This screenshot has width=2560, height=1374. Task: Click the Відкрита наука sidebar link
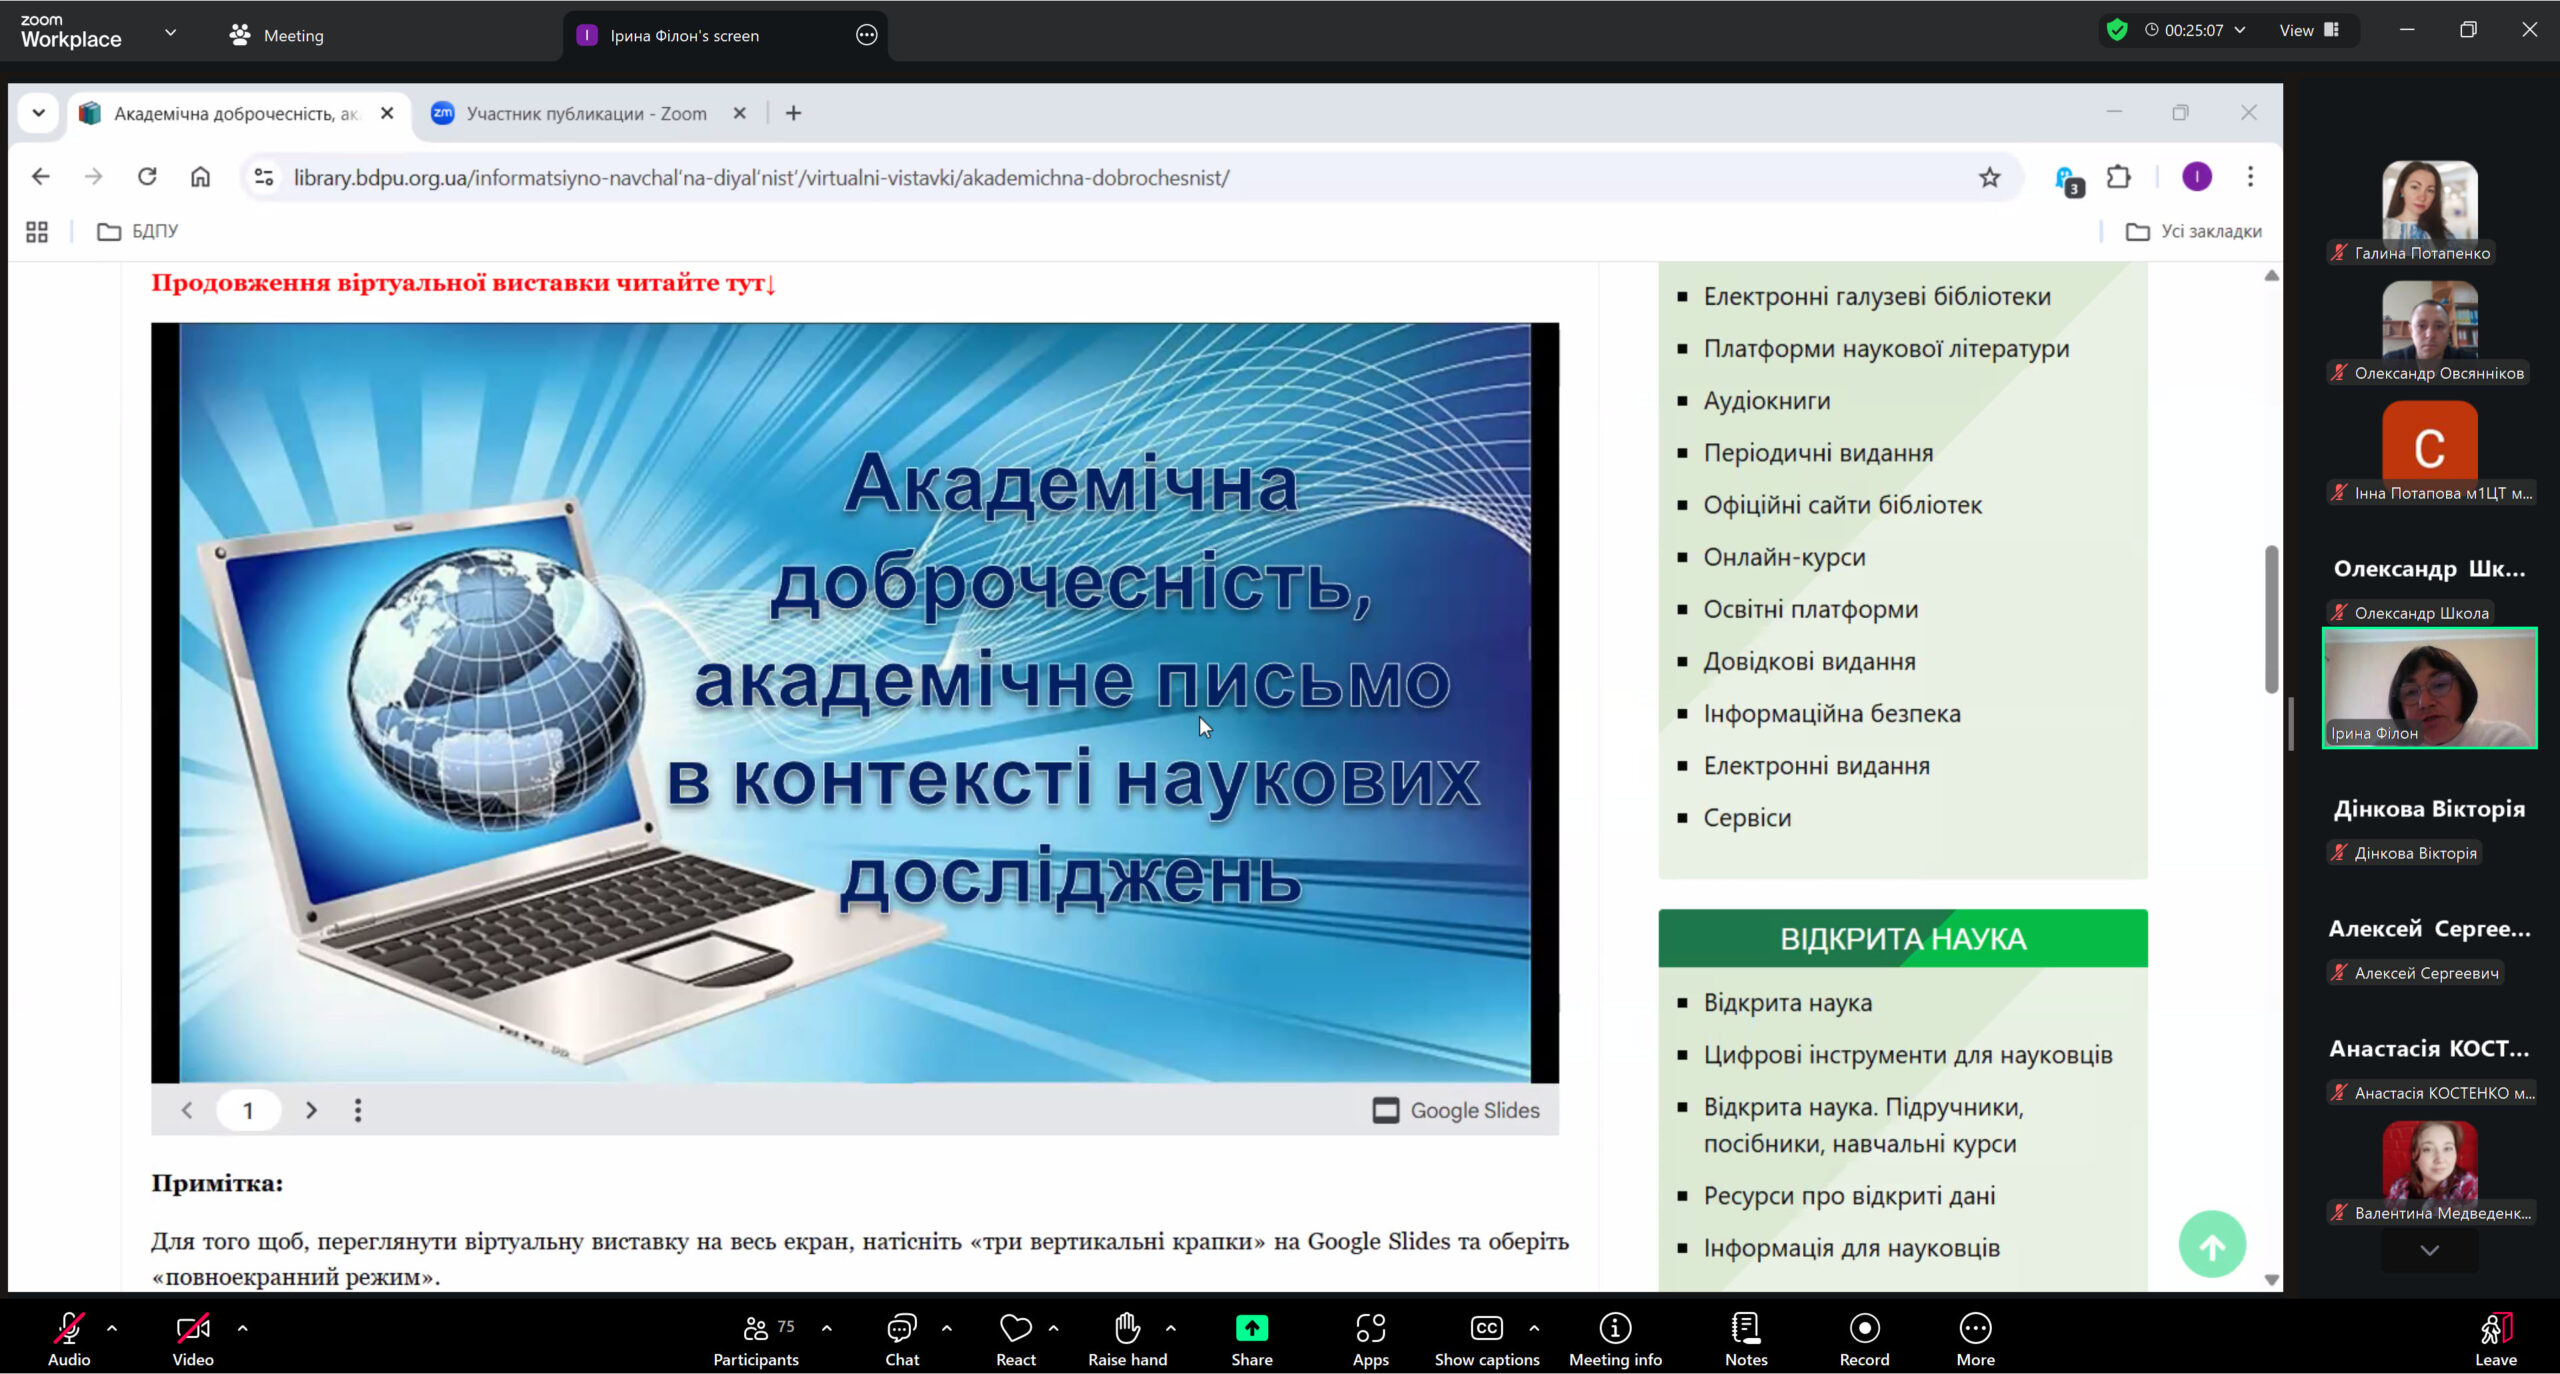click(1787, 1002)
